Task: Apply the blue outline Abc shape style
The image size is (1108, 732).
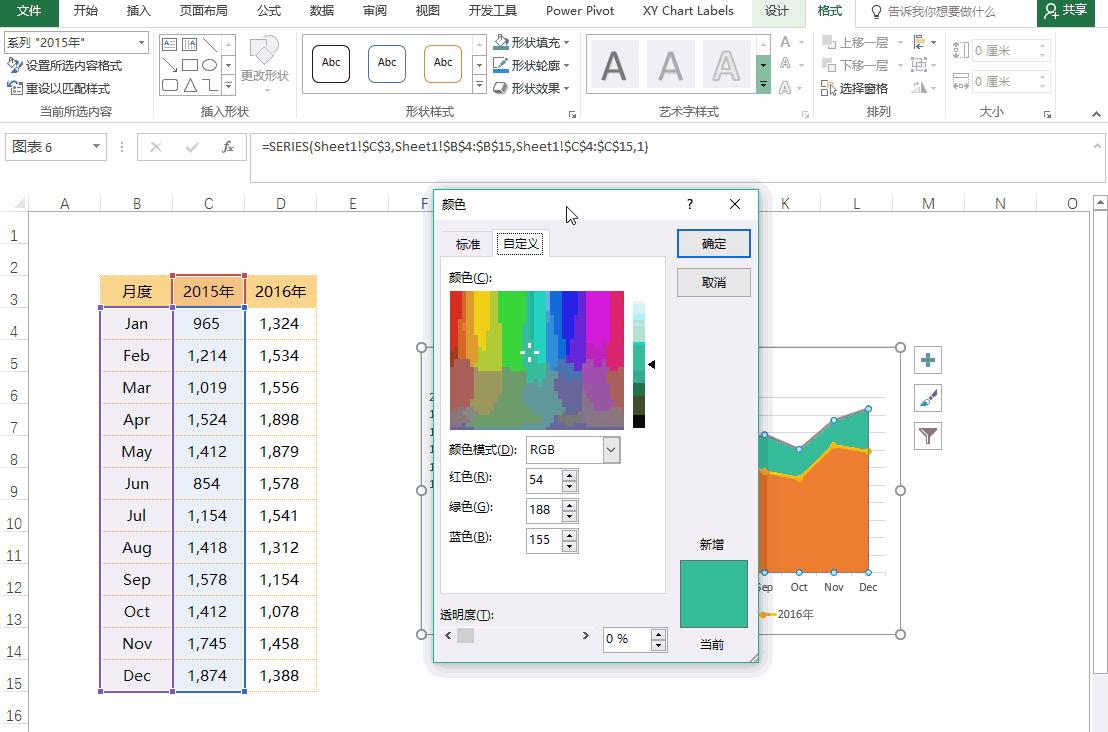Action: (x=387, y=64)
